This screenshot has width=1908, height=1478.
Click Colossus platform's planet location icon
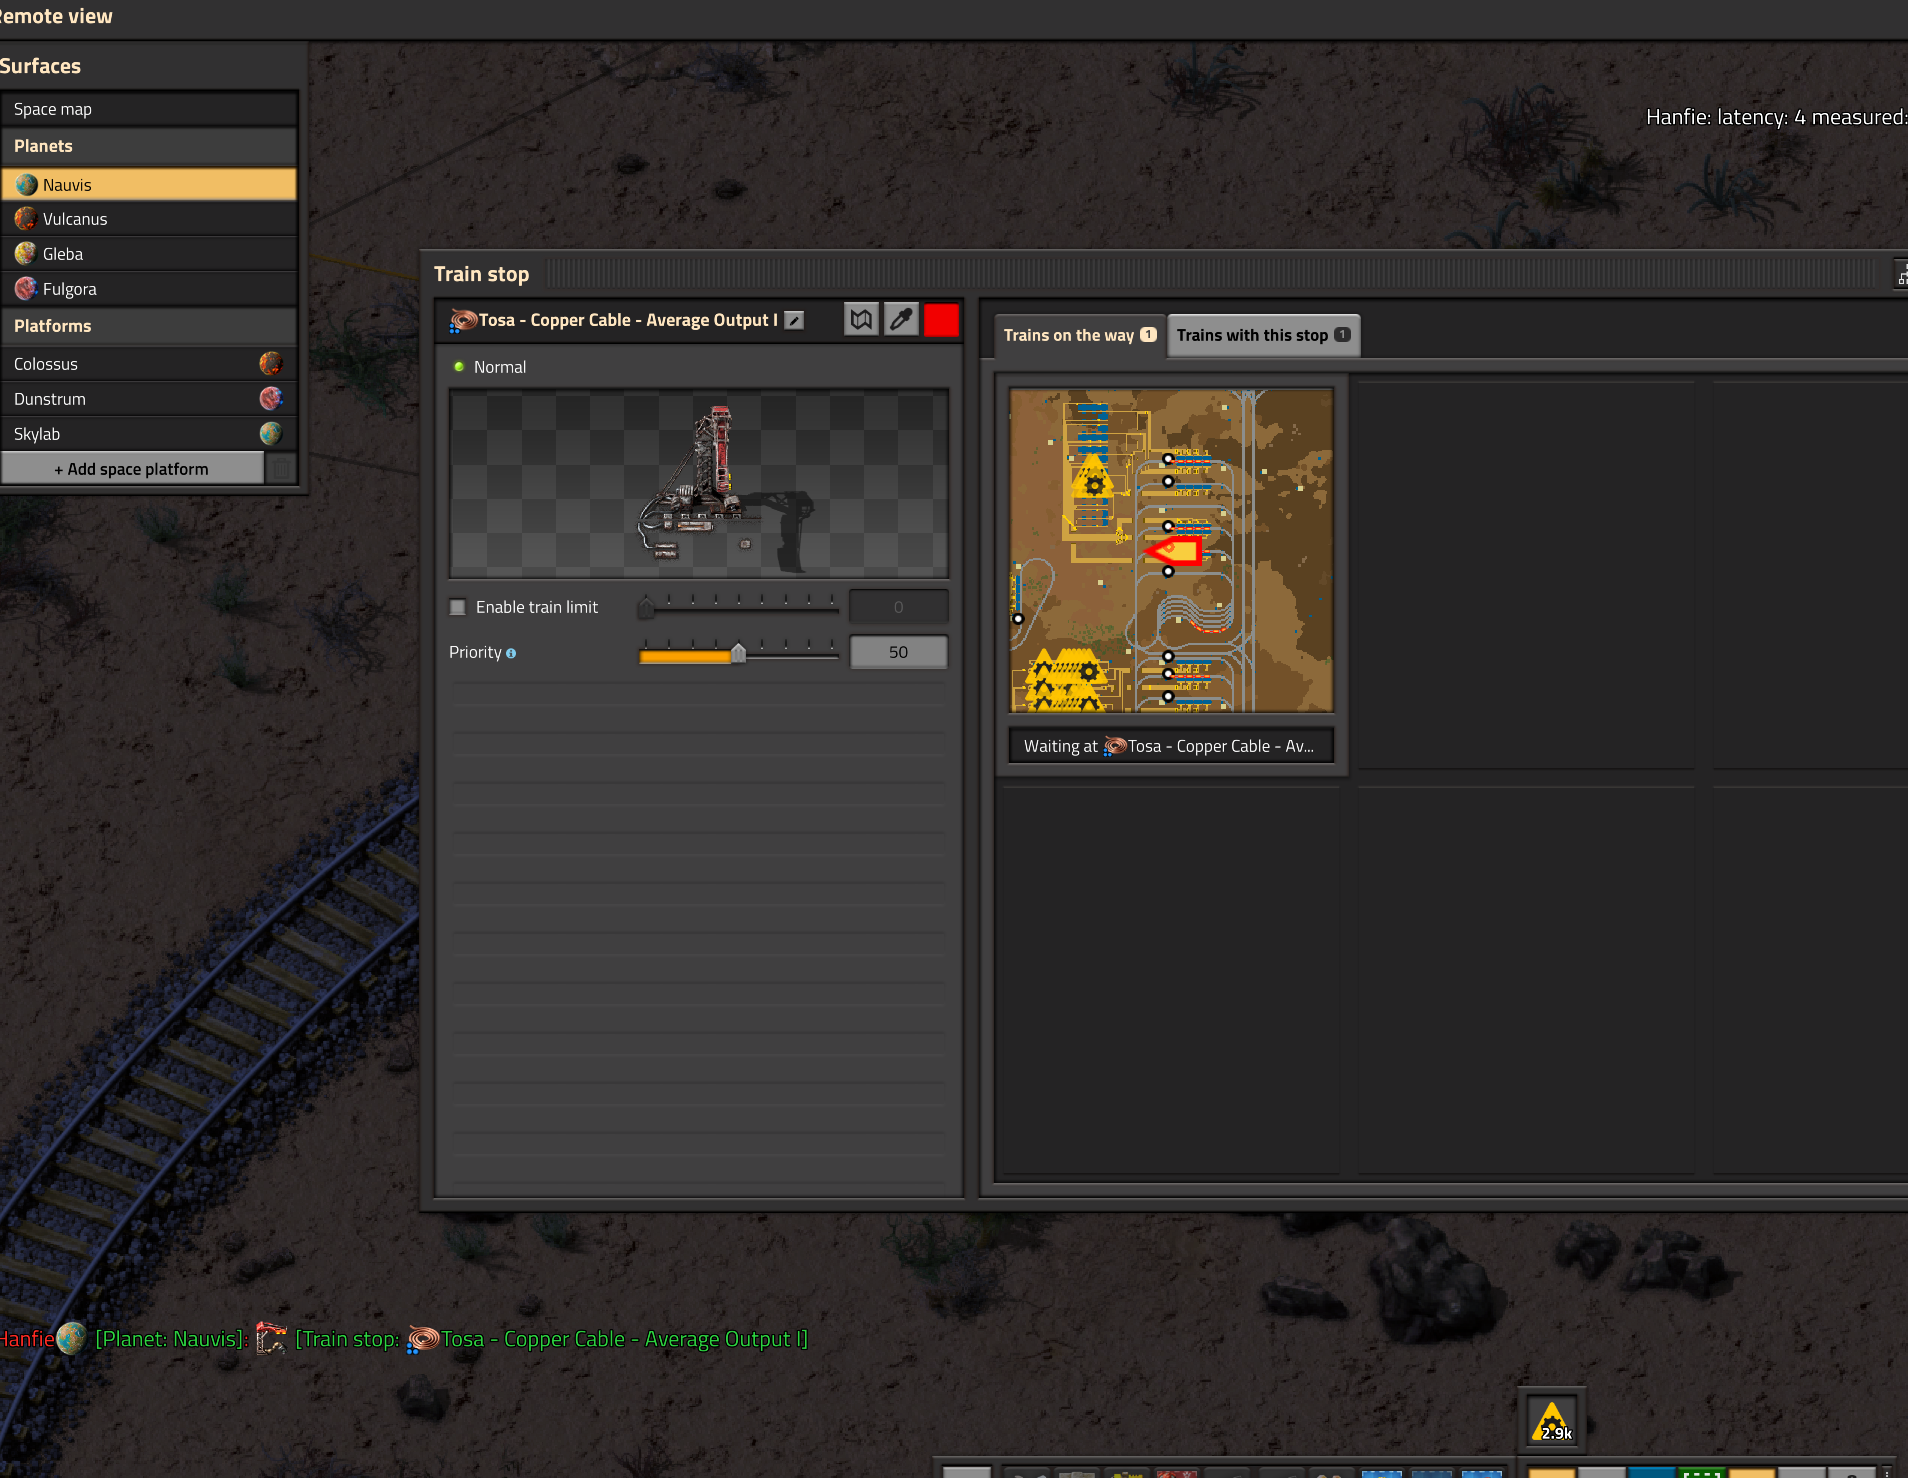click(x=271, y=364)
